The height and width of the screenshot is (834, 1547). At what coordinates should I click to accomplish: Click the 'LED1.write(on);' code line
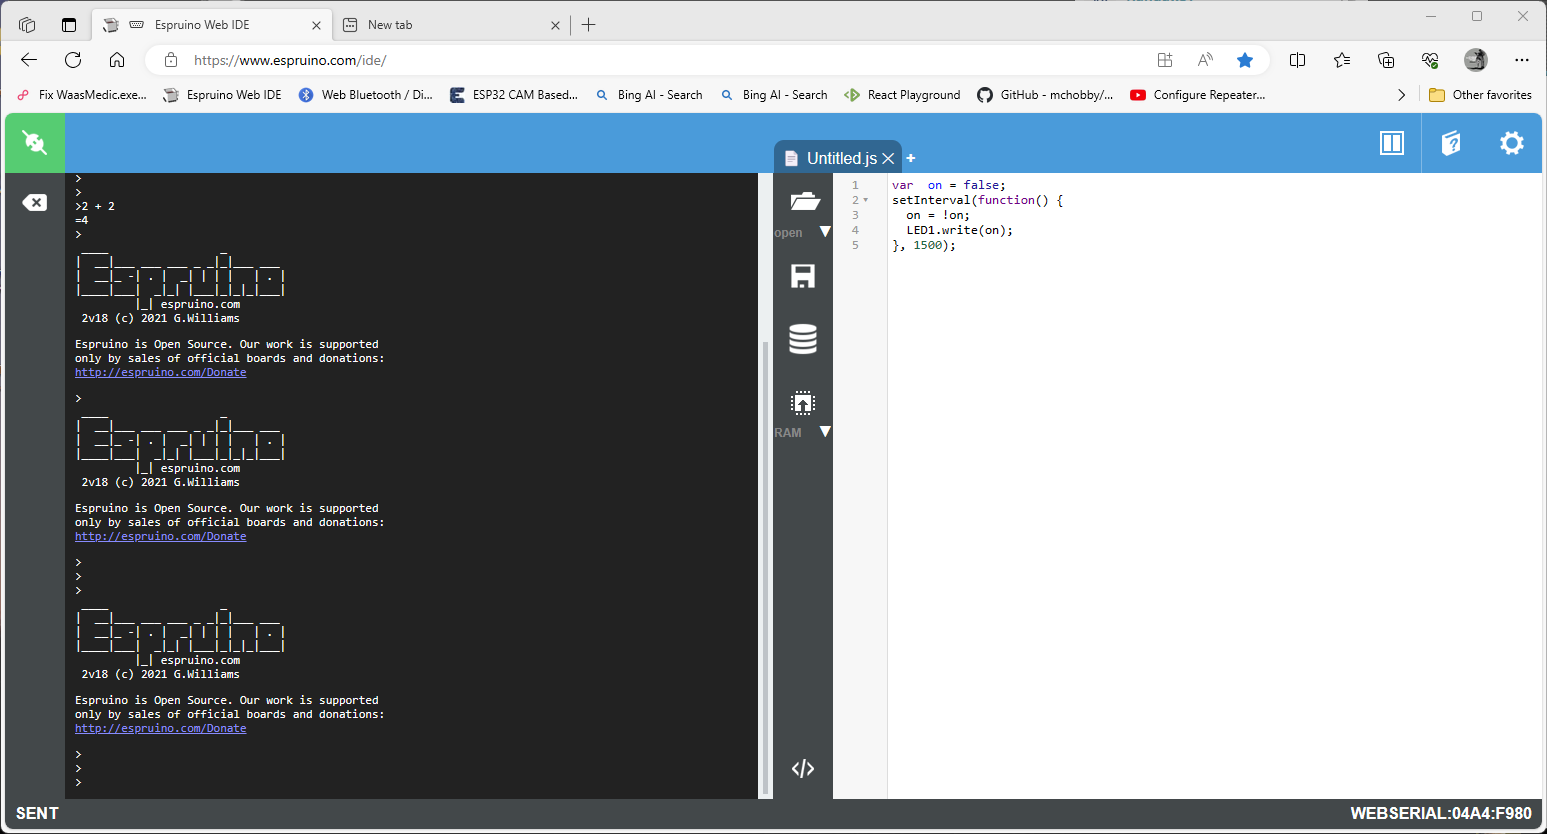pos(960,230)
